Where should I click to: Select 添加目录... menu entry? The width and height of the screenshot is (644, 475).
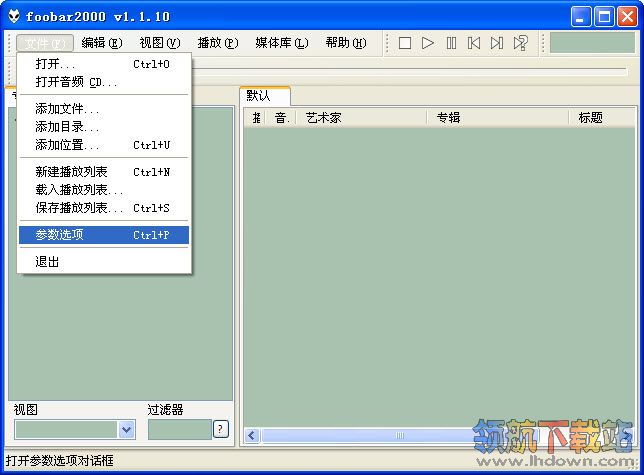coord(104,127)
